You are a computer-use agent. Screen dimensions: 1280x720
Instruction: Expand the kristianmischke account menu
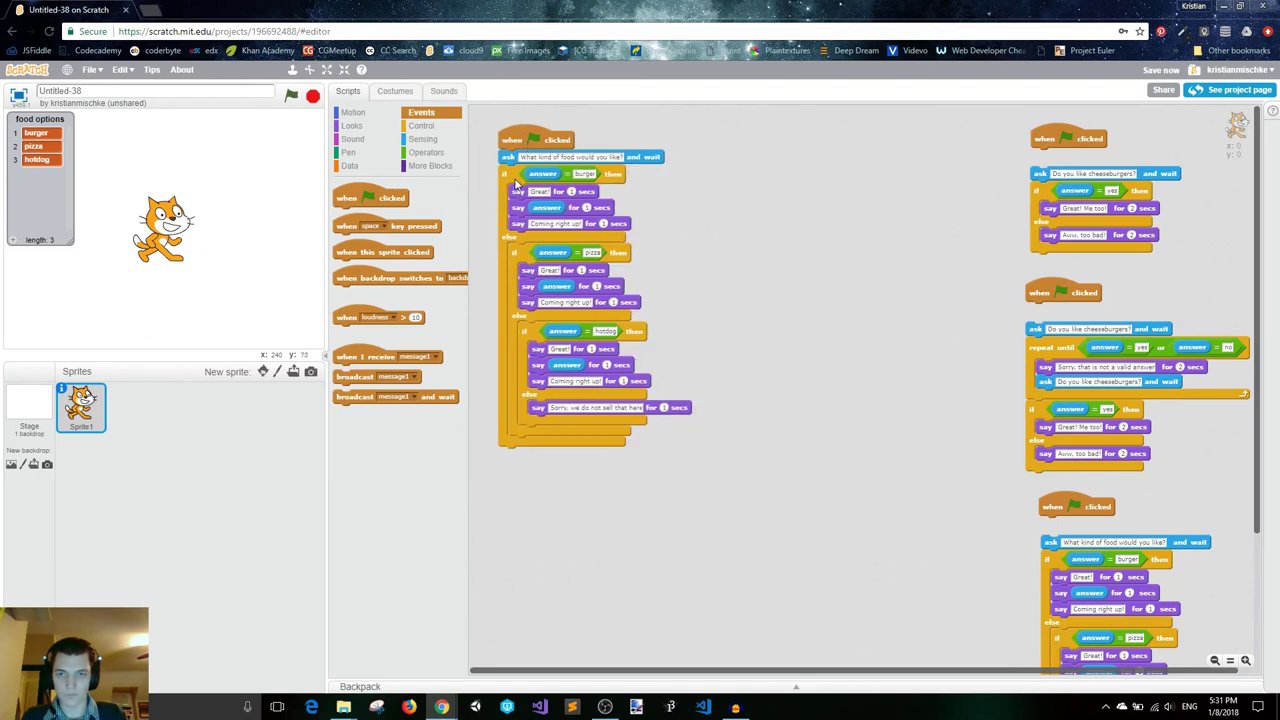coord(1240,70)
